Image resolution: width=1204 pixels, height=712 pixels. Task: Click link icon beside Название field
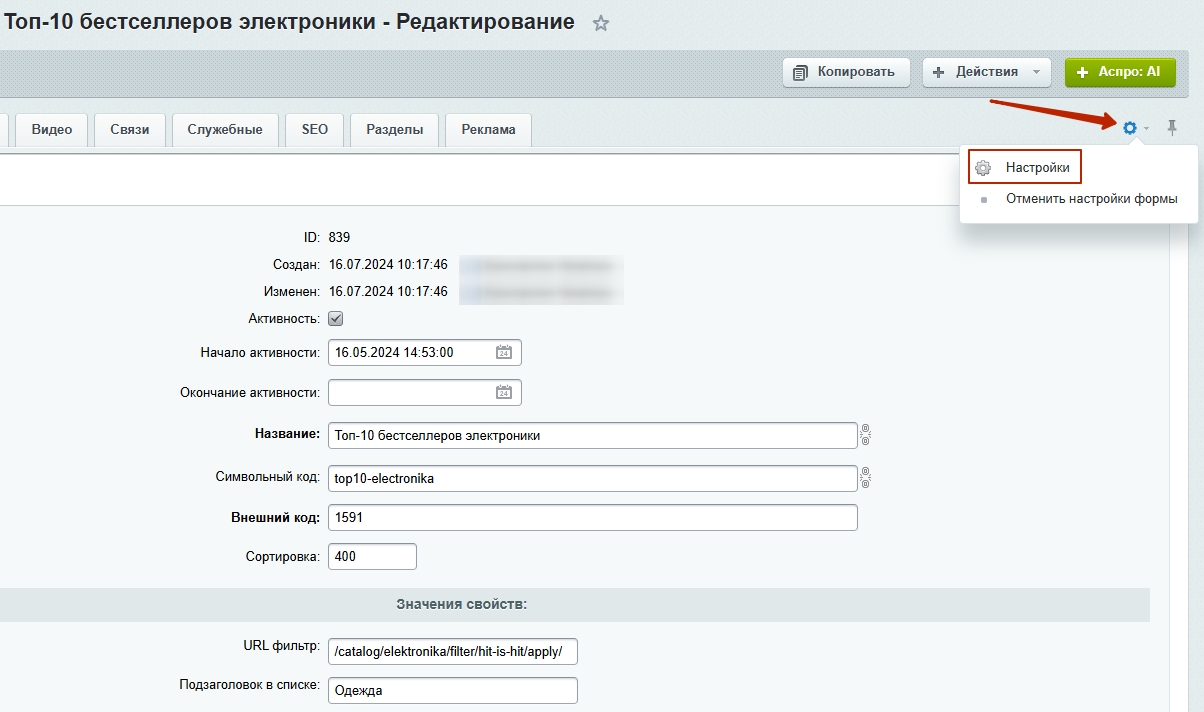[x=866, y=435]
